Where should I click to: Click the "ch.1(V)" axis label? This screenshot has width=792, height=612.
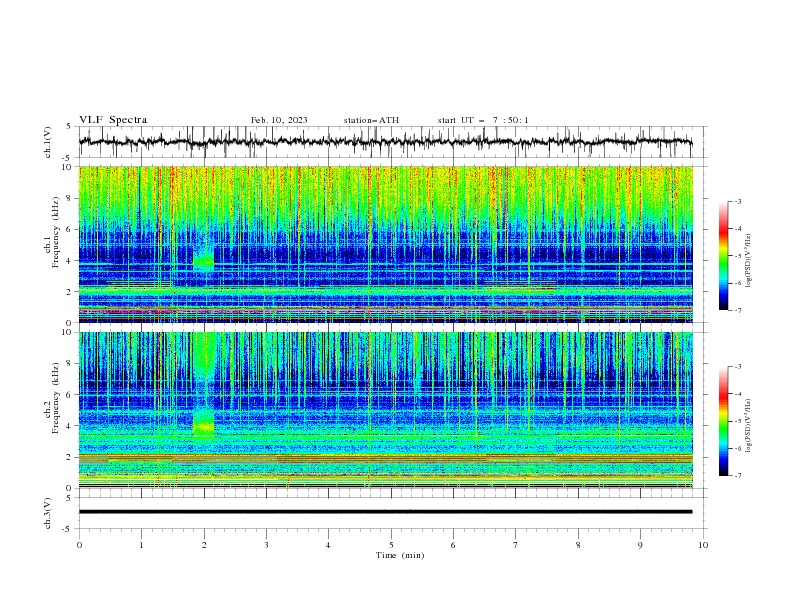(x=48, y=142)
